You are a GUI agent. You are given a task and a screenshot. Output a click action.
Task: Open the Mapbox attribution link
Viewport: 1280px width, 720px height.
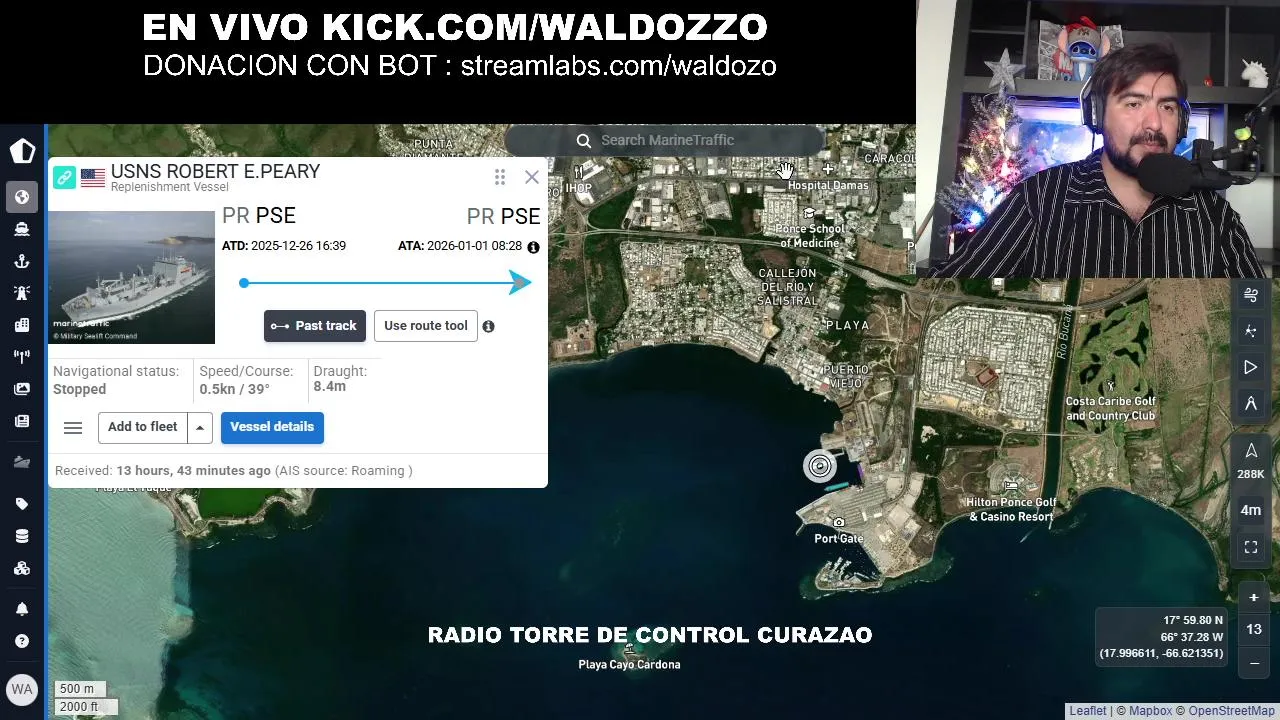tap(1150, 711)
